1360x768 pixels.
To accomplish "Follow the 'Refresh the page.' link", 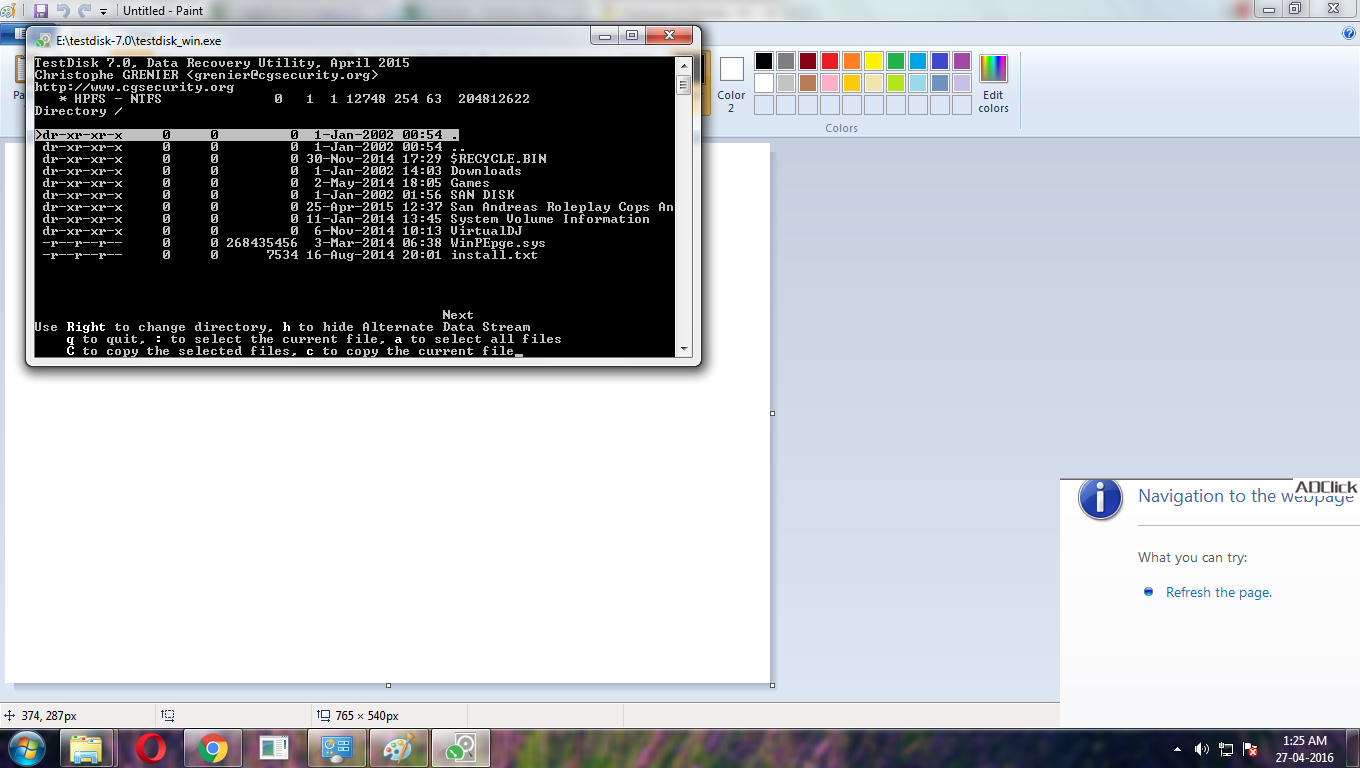I will (1219, 592).
